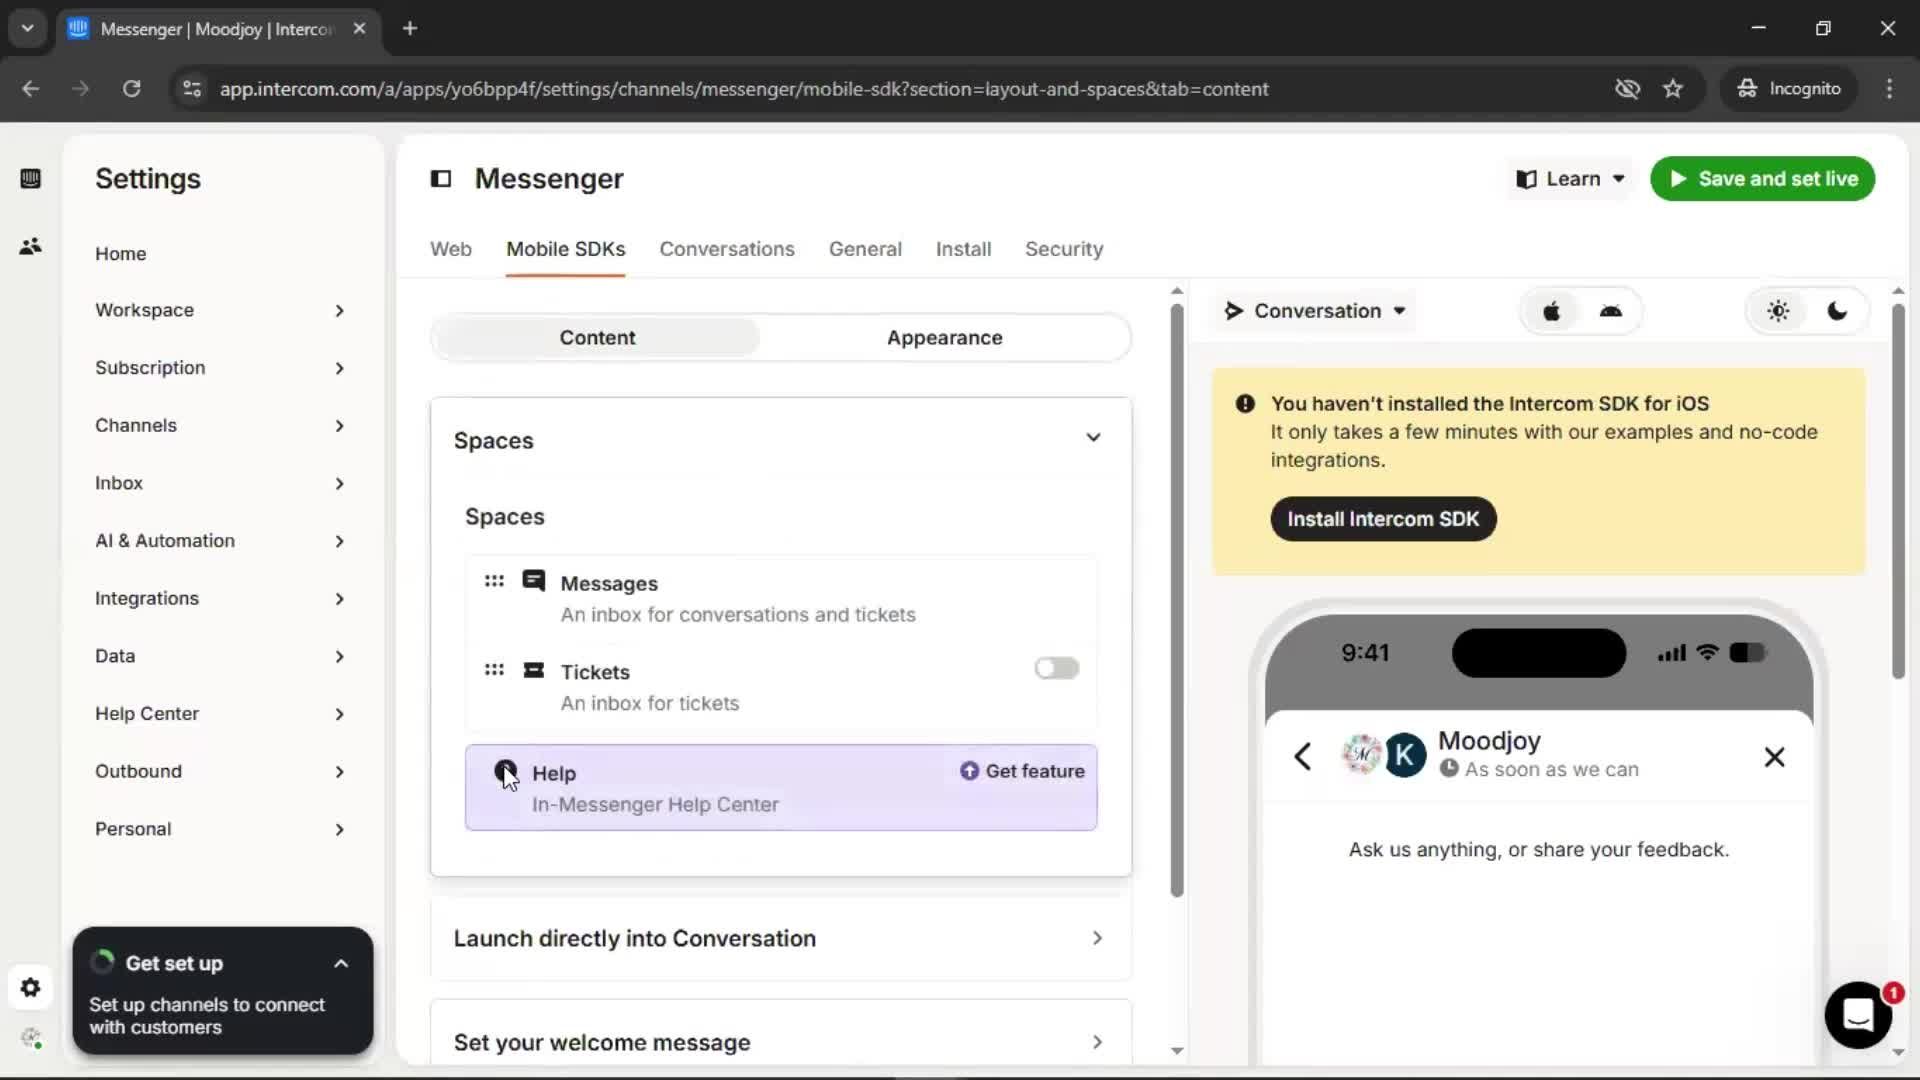Click the drag handle for Tickets space
Screen dimensions: 1920x1080
pyautogui.click(x=494, y=670)
